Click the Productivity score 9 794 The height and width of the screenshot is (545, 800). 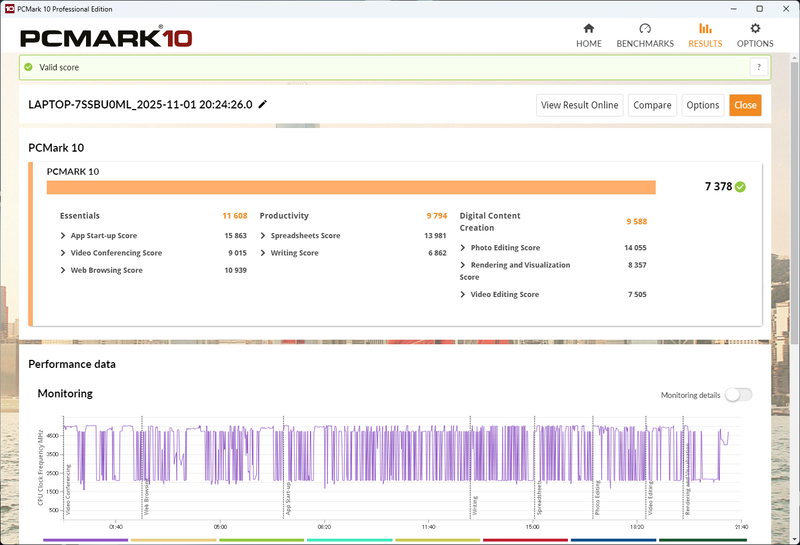pyautogui.click(x=437, y=216)
